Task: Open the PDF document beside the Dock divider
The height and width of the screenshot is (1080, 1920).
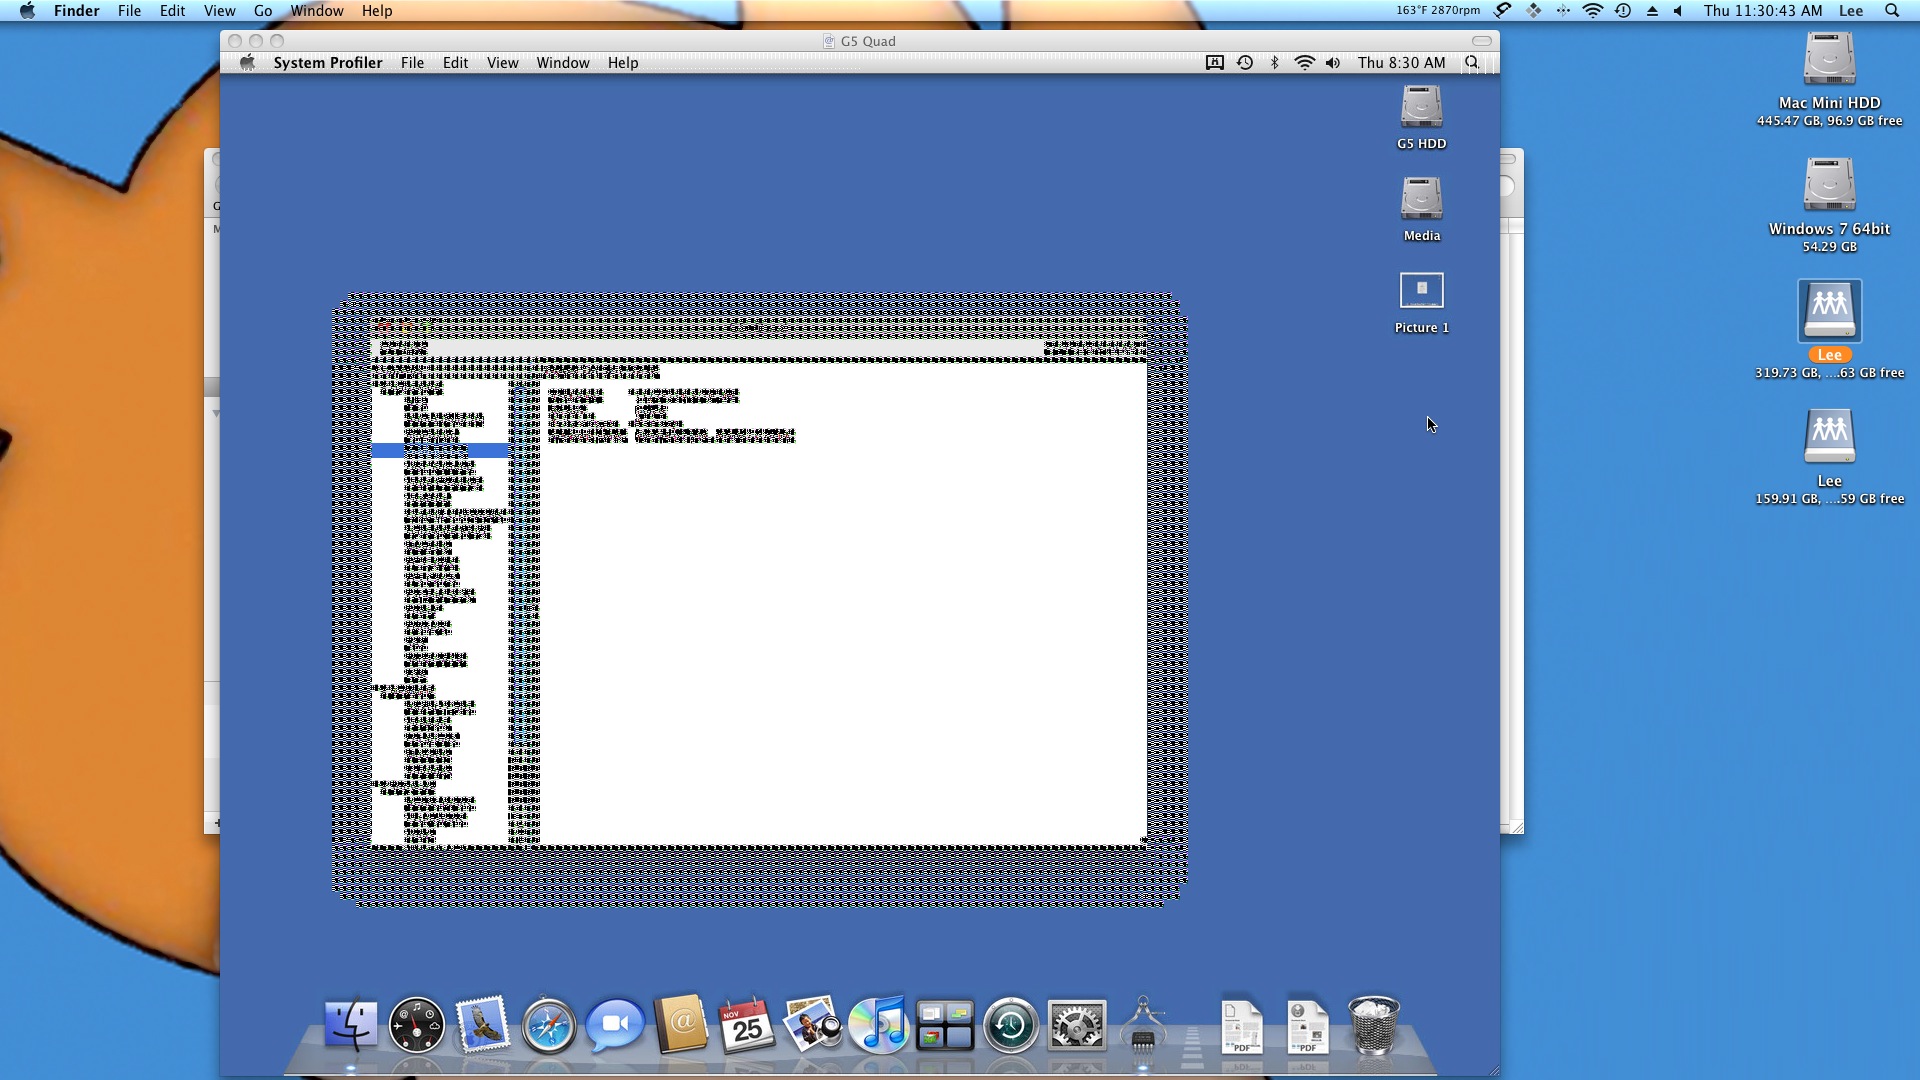Action: coord(1241,1028)
